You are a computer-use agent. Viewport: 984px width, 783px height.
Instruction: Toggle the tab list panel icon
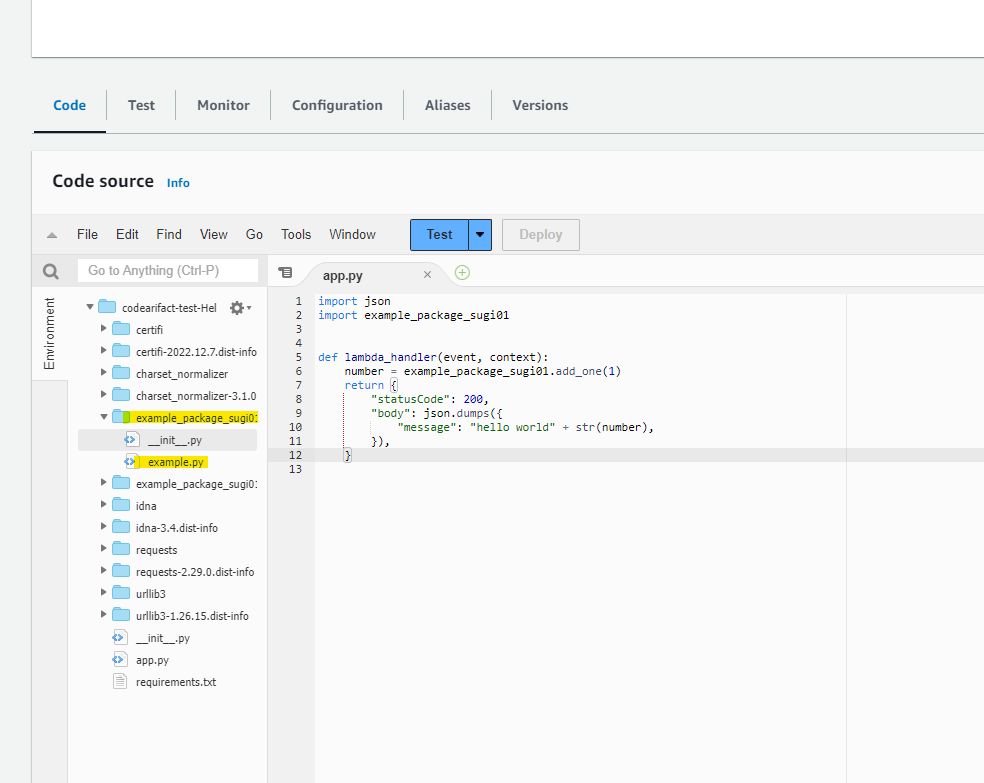[x=285, y=272]
